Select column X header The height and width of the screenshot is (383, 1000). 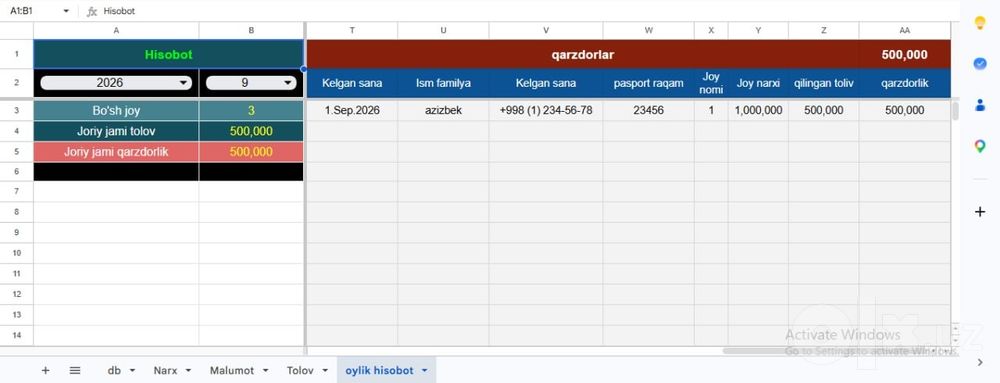tap(711, 30)
